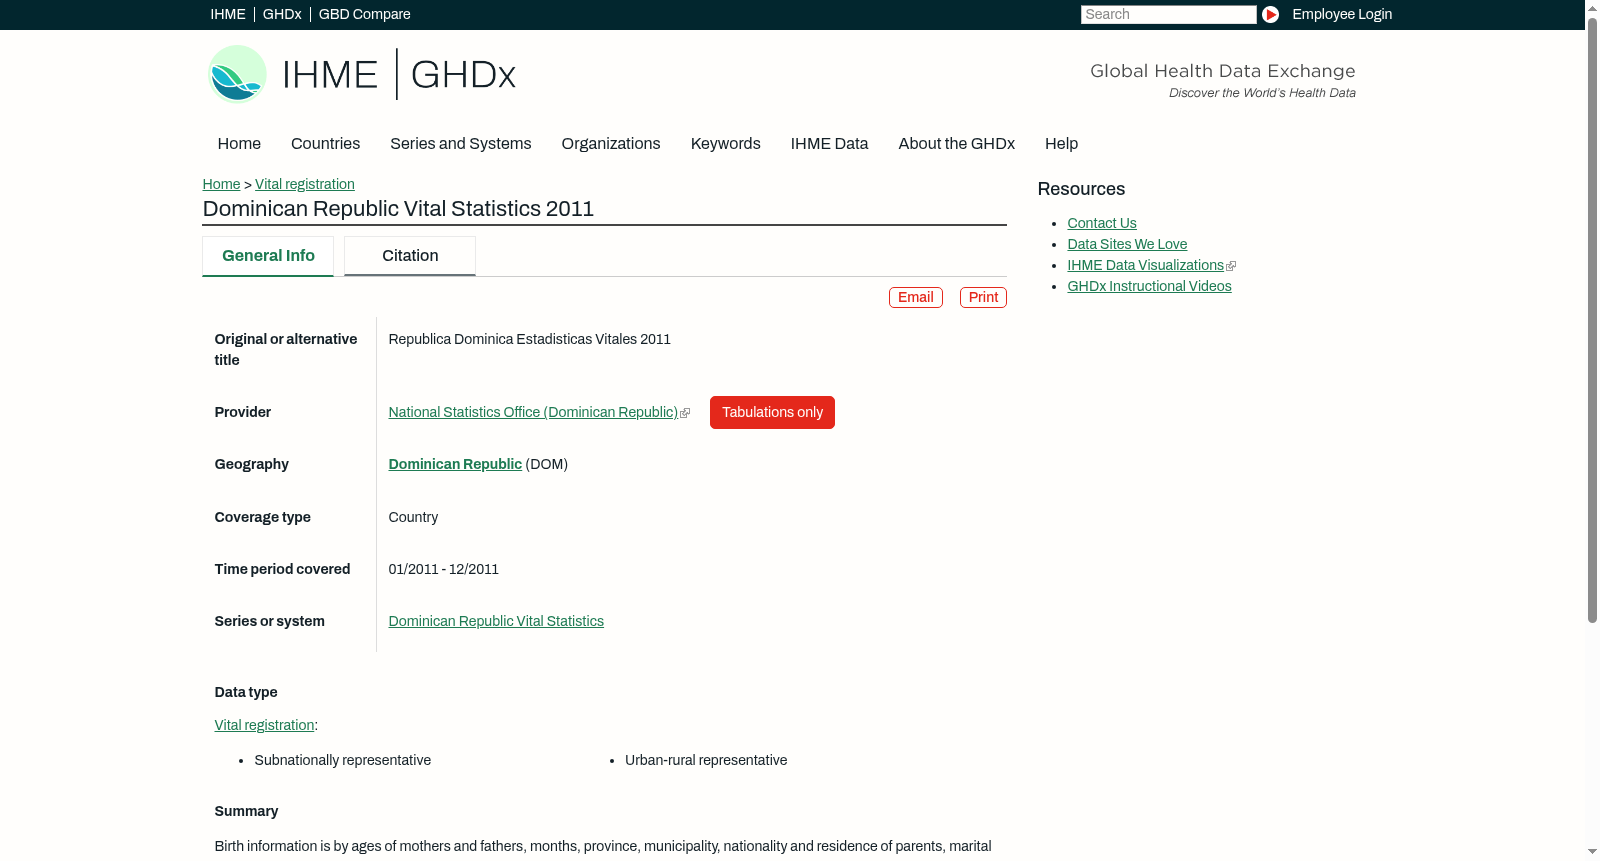Click Vital registration data type link
This screenshot has width=1600, height=861.
point(264,725)
